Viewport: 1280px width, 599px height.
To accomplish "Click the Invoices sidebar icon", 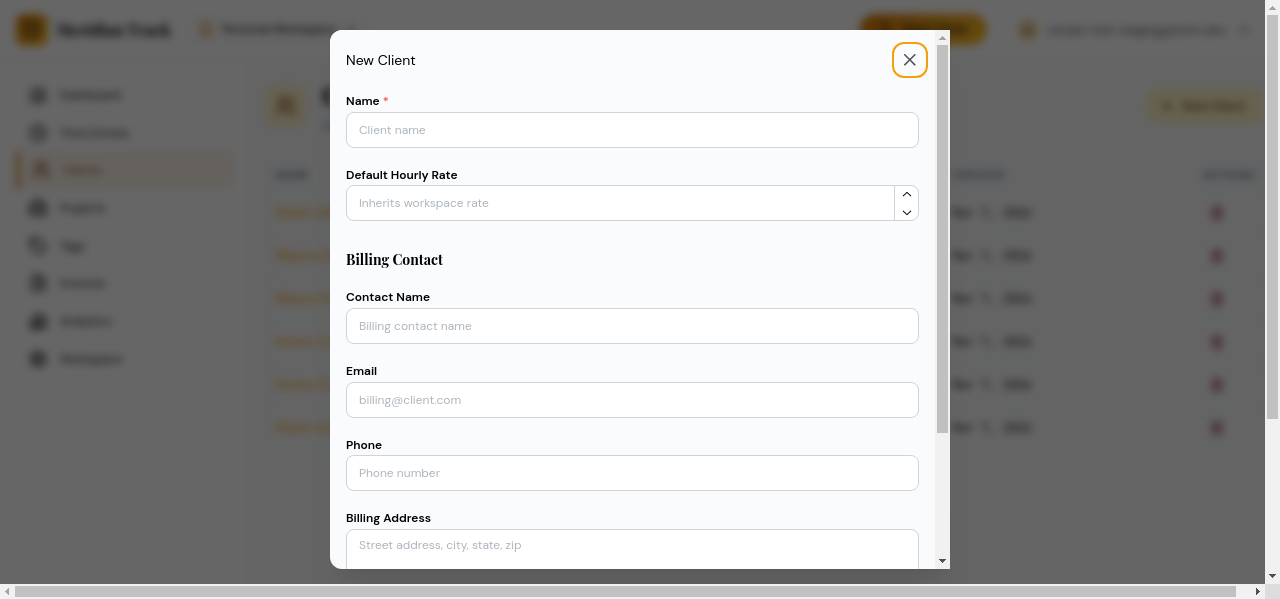I will (x=37, y=283).
